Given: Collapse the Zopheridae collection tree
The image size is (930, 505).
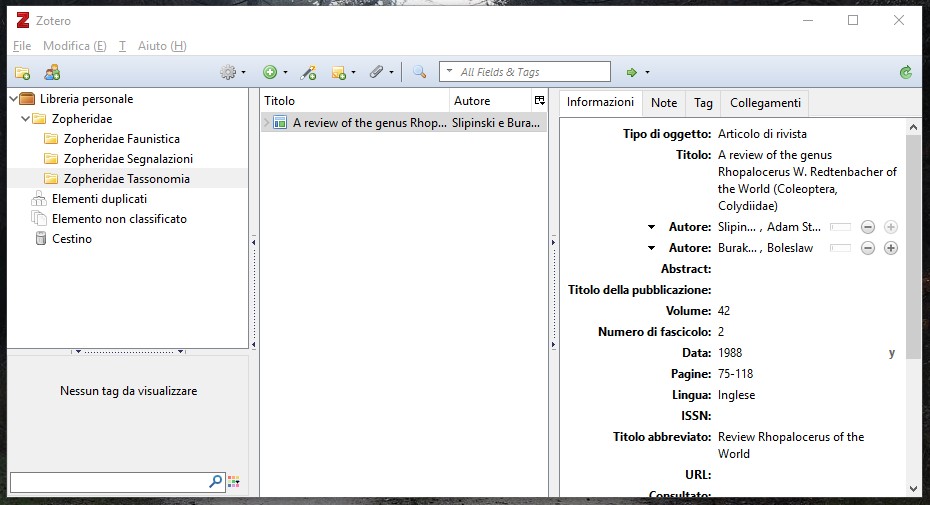Looking at the screenshot, I should (25, 119).
